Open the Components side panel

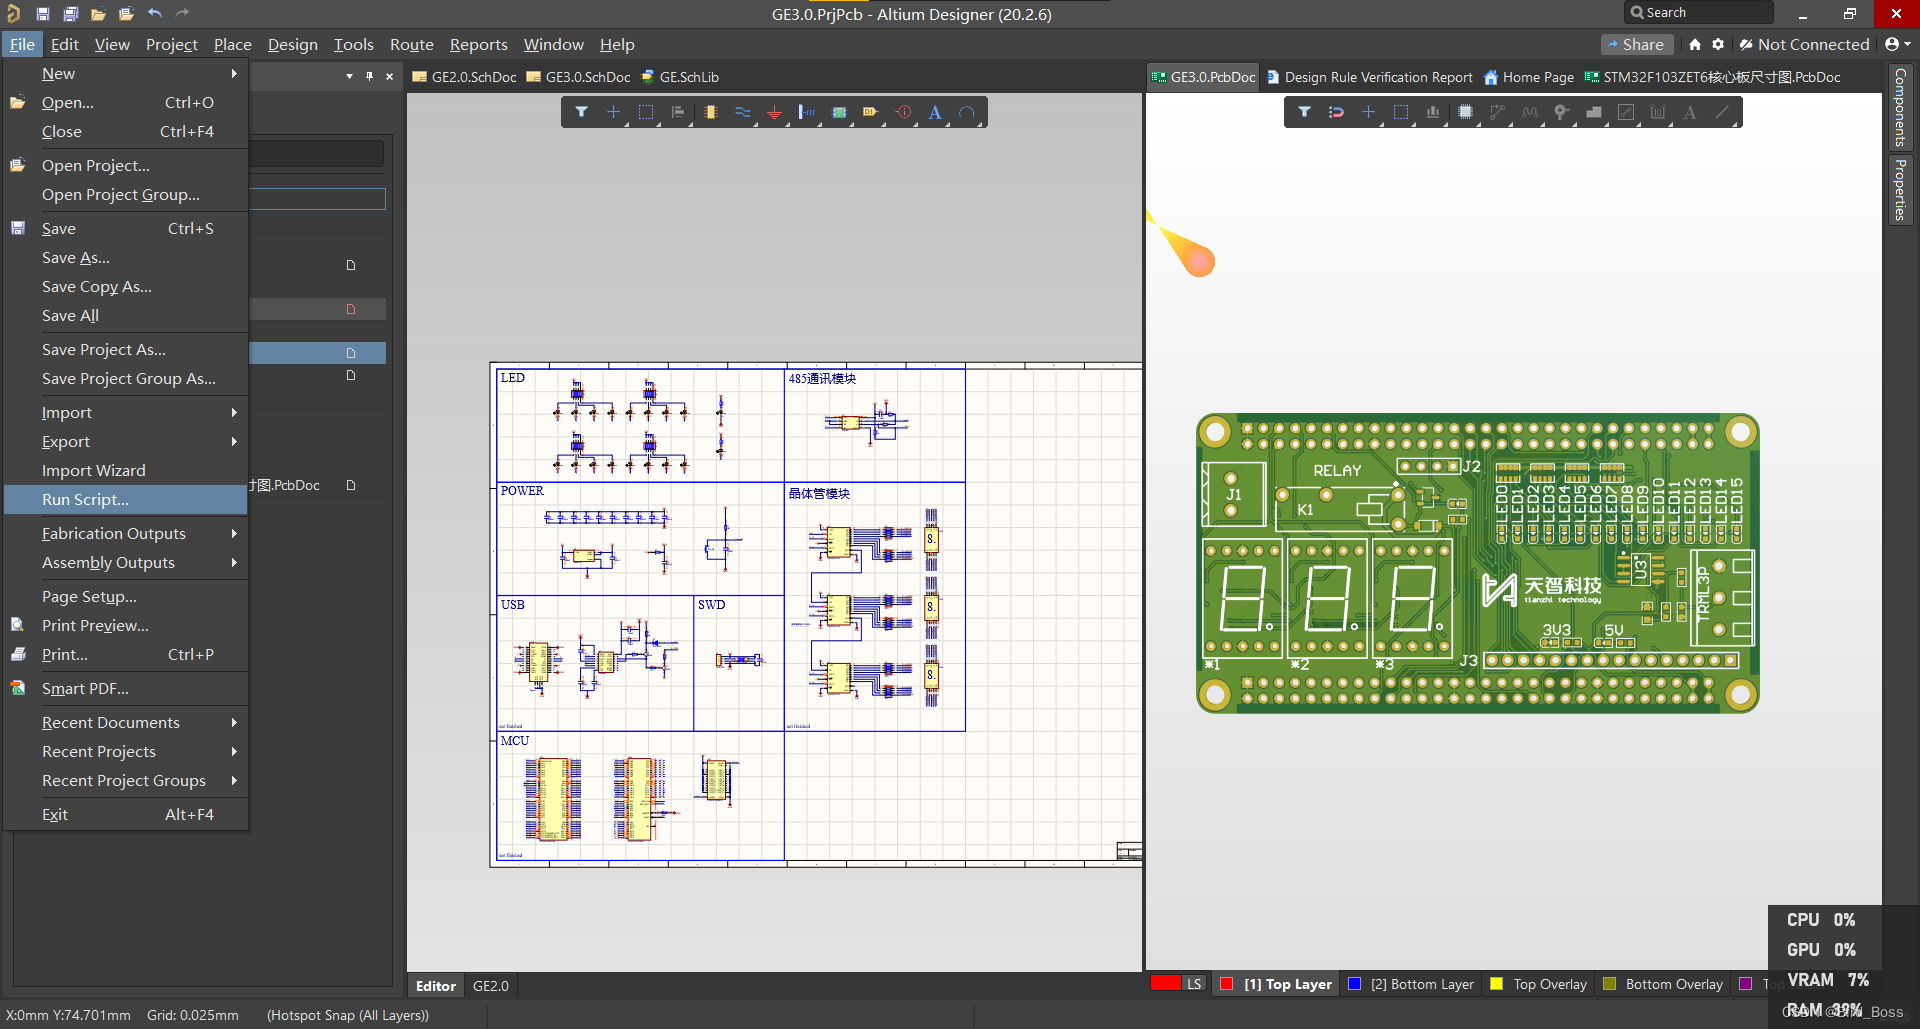coord(1899,107)
